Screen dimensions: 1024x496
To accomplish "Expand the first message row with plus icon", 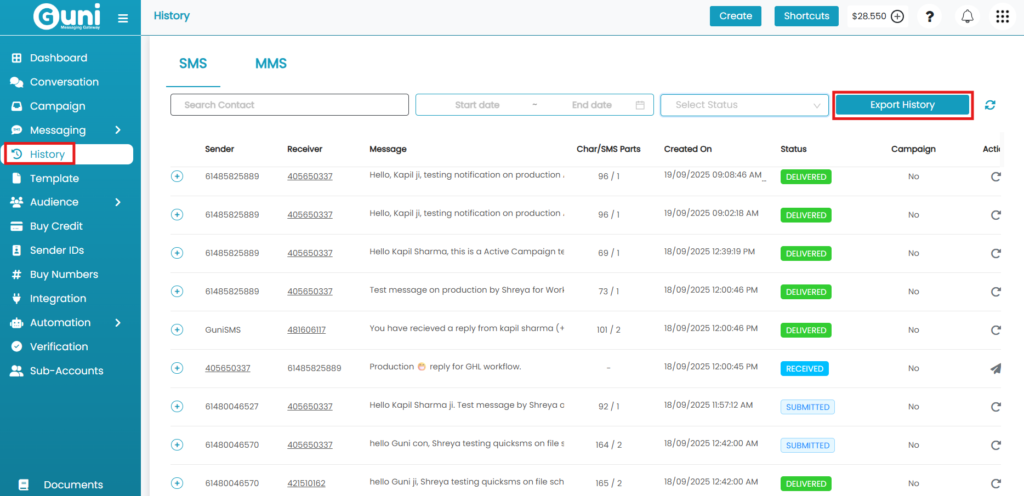I will 177,176.
